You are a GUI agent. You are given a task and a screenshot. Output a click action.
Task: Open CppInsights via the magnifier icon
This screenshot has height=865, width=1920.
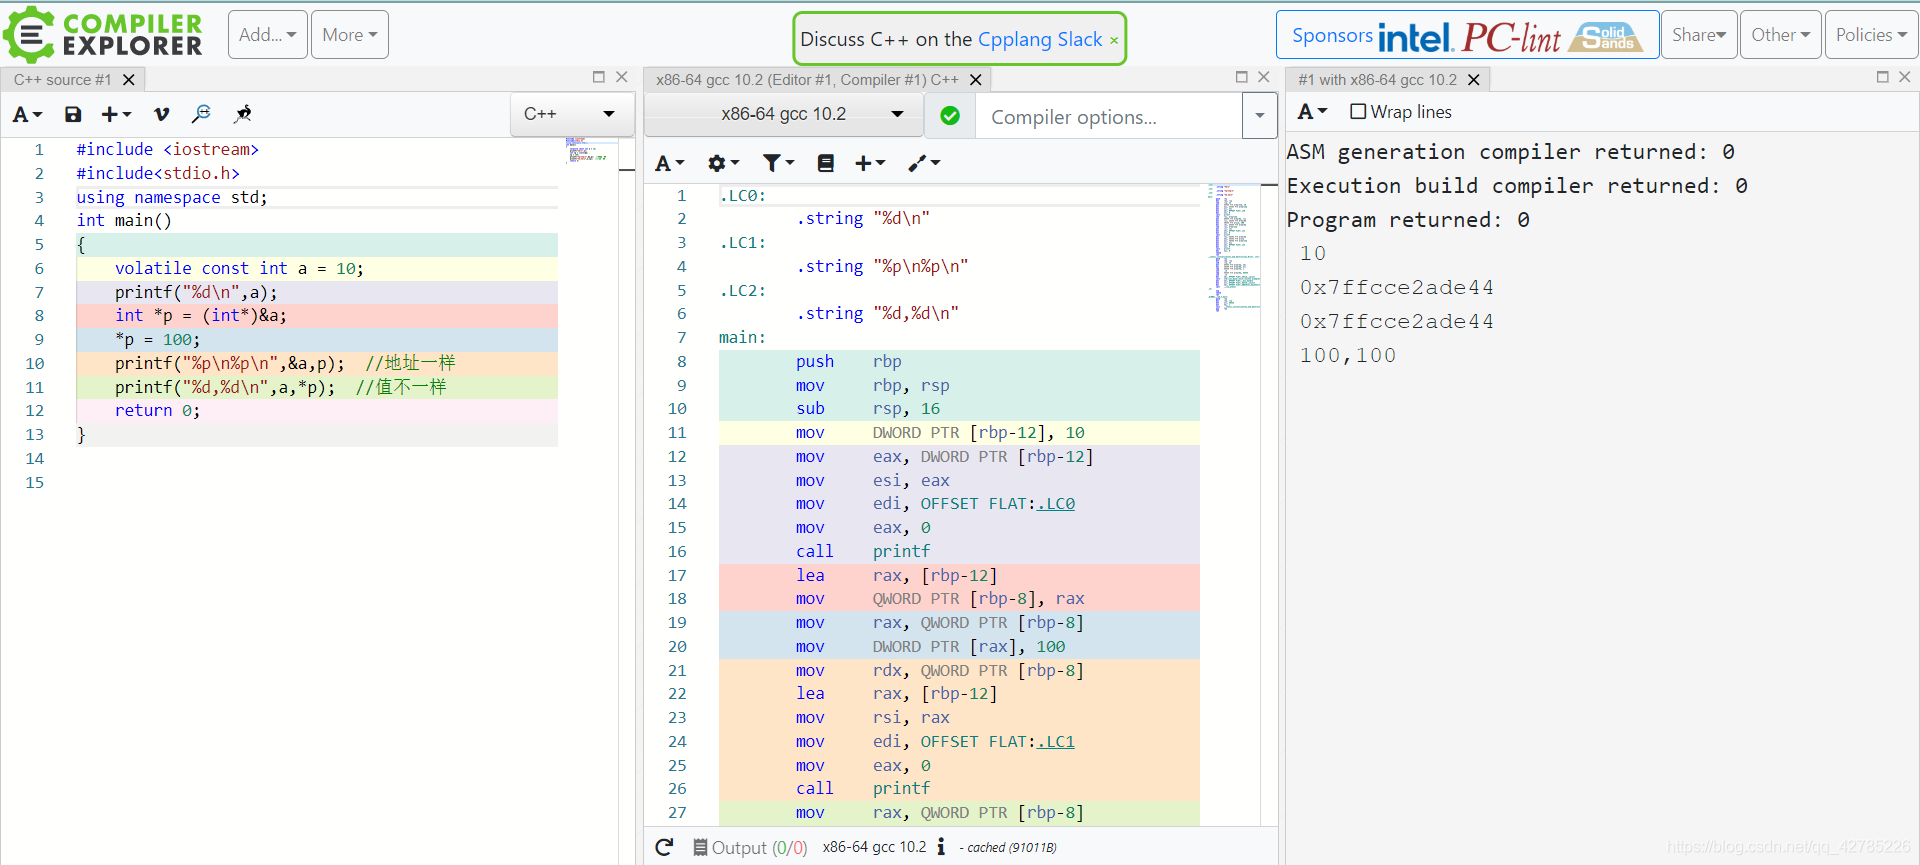coord(201,115)
